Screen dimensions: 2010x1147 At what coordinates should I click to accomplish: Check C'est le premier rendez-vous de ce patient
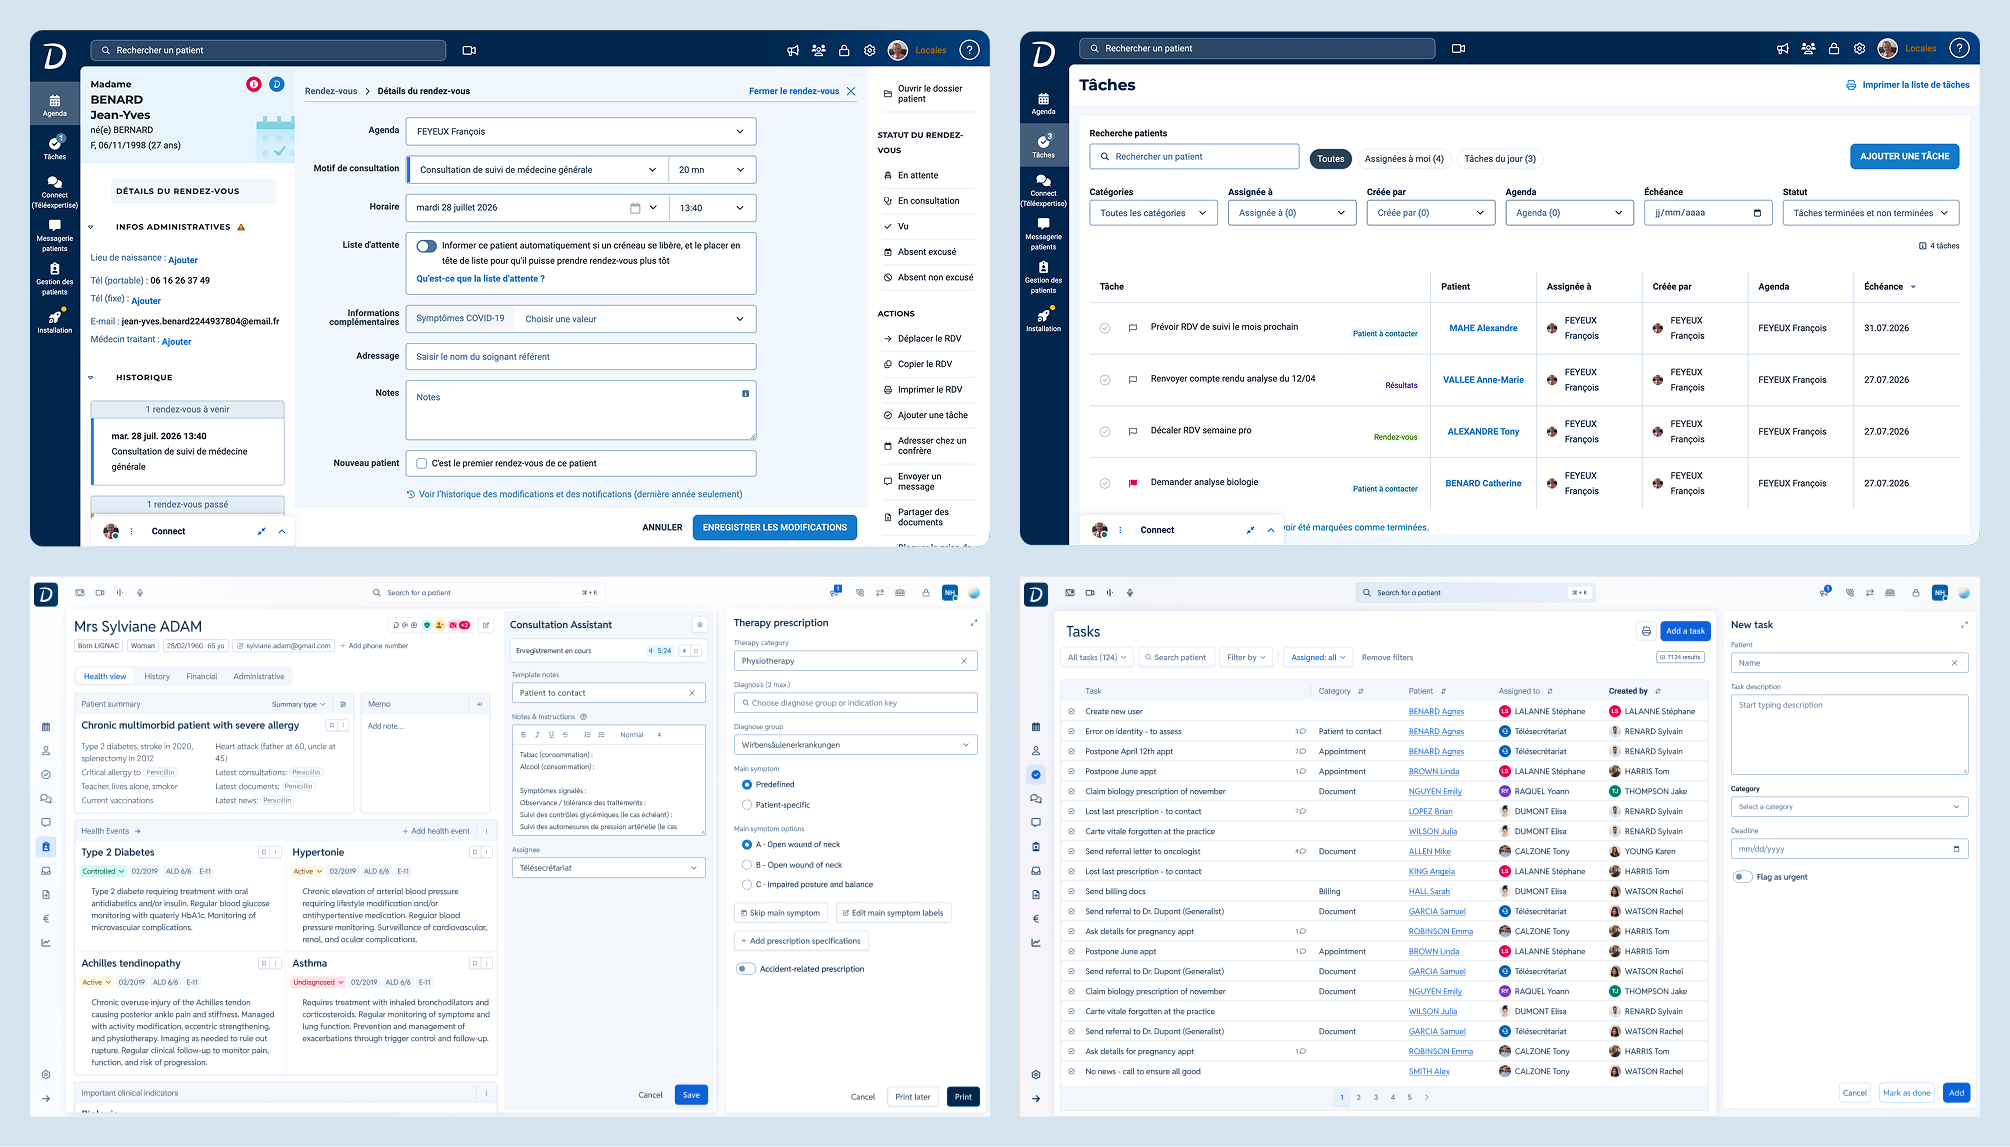tap(422, 464)
